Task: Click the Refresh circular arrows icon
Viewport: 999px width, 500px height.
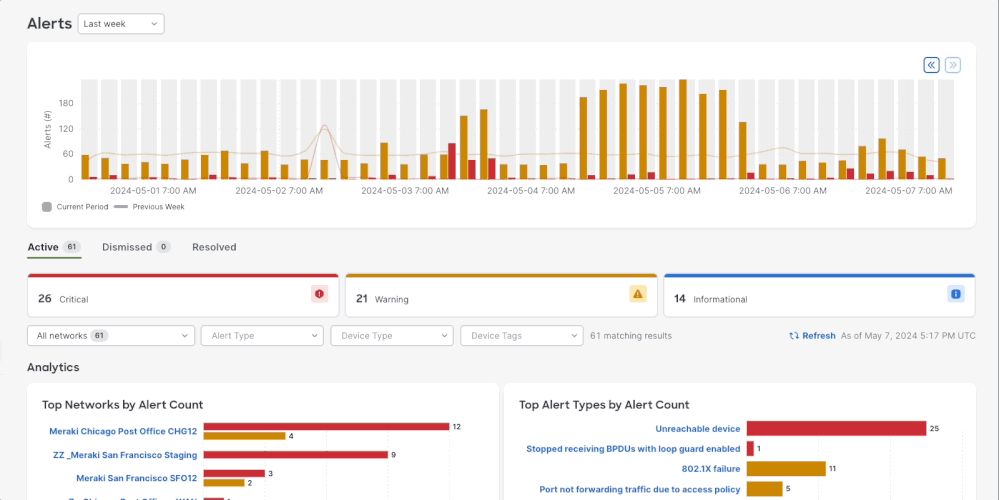Action: click(794, 336)
